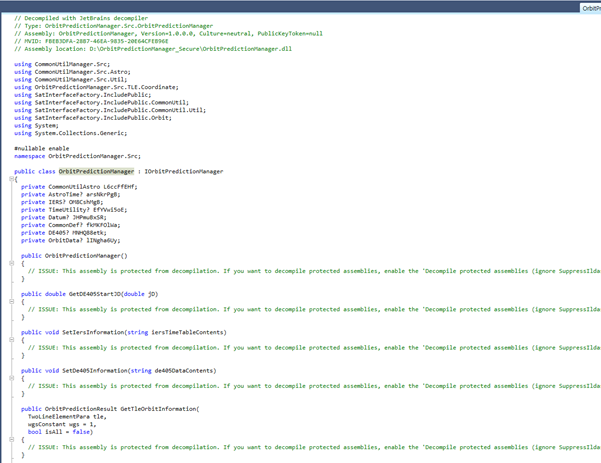Click the private Datum? field line
Screen dimensions: 601x463
click(x=64, y=217)
